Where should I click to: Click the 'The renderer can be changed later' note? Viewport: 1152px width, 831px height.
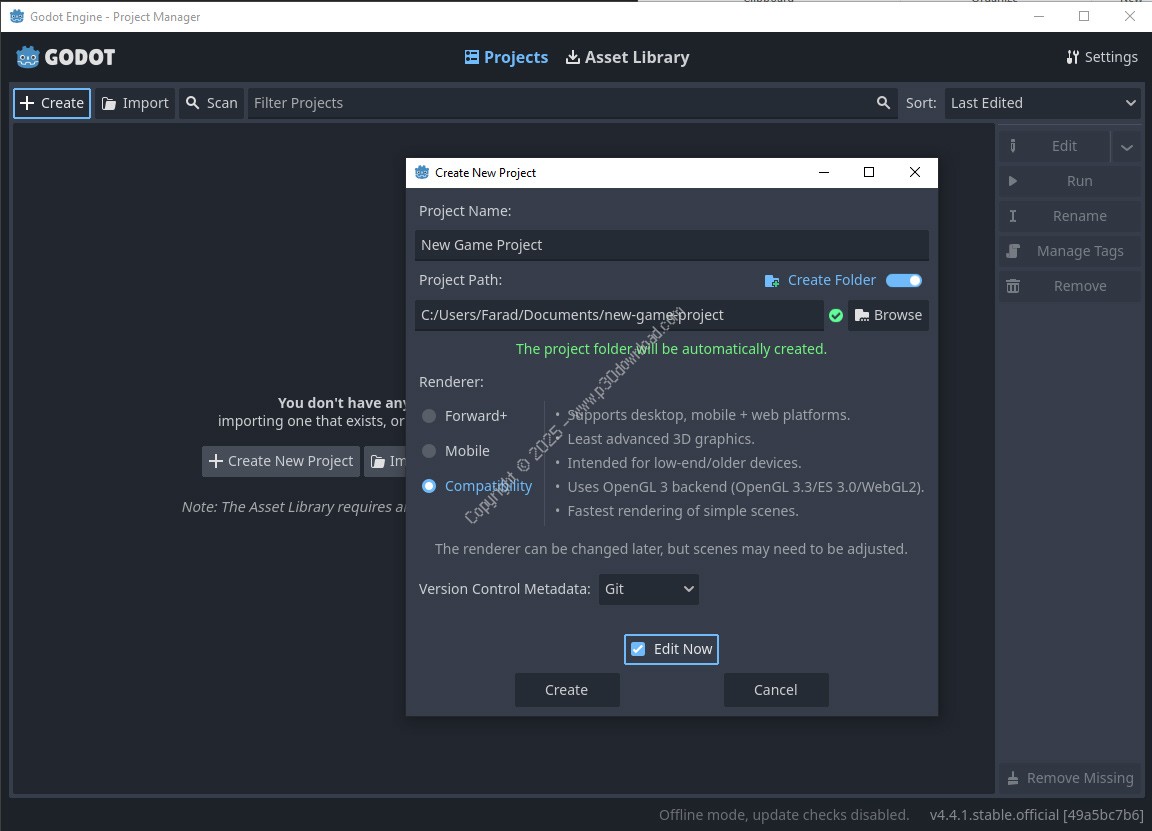pyautogui.click(x=672, y=549)
